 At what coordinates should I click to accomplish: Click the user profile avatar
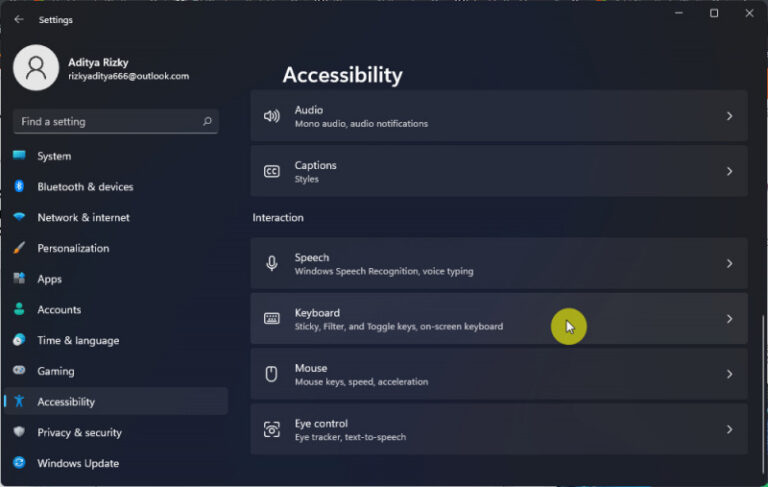point(36,68)
